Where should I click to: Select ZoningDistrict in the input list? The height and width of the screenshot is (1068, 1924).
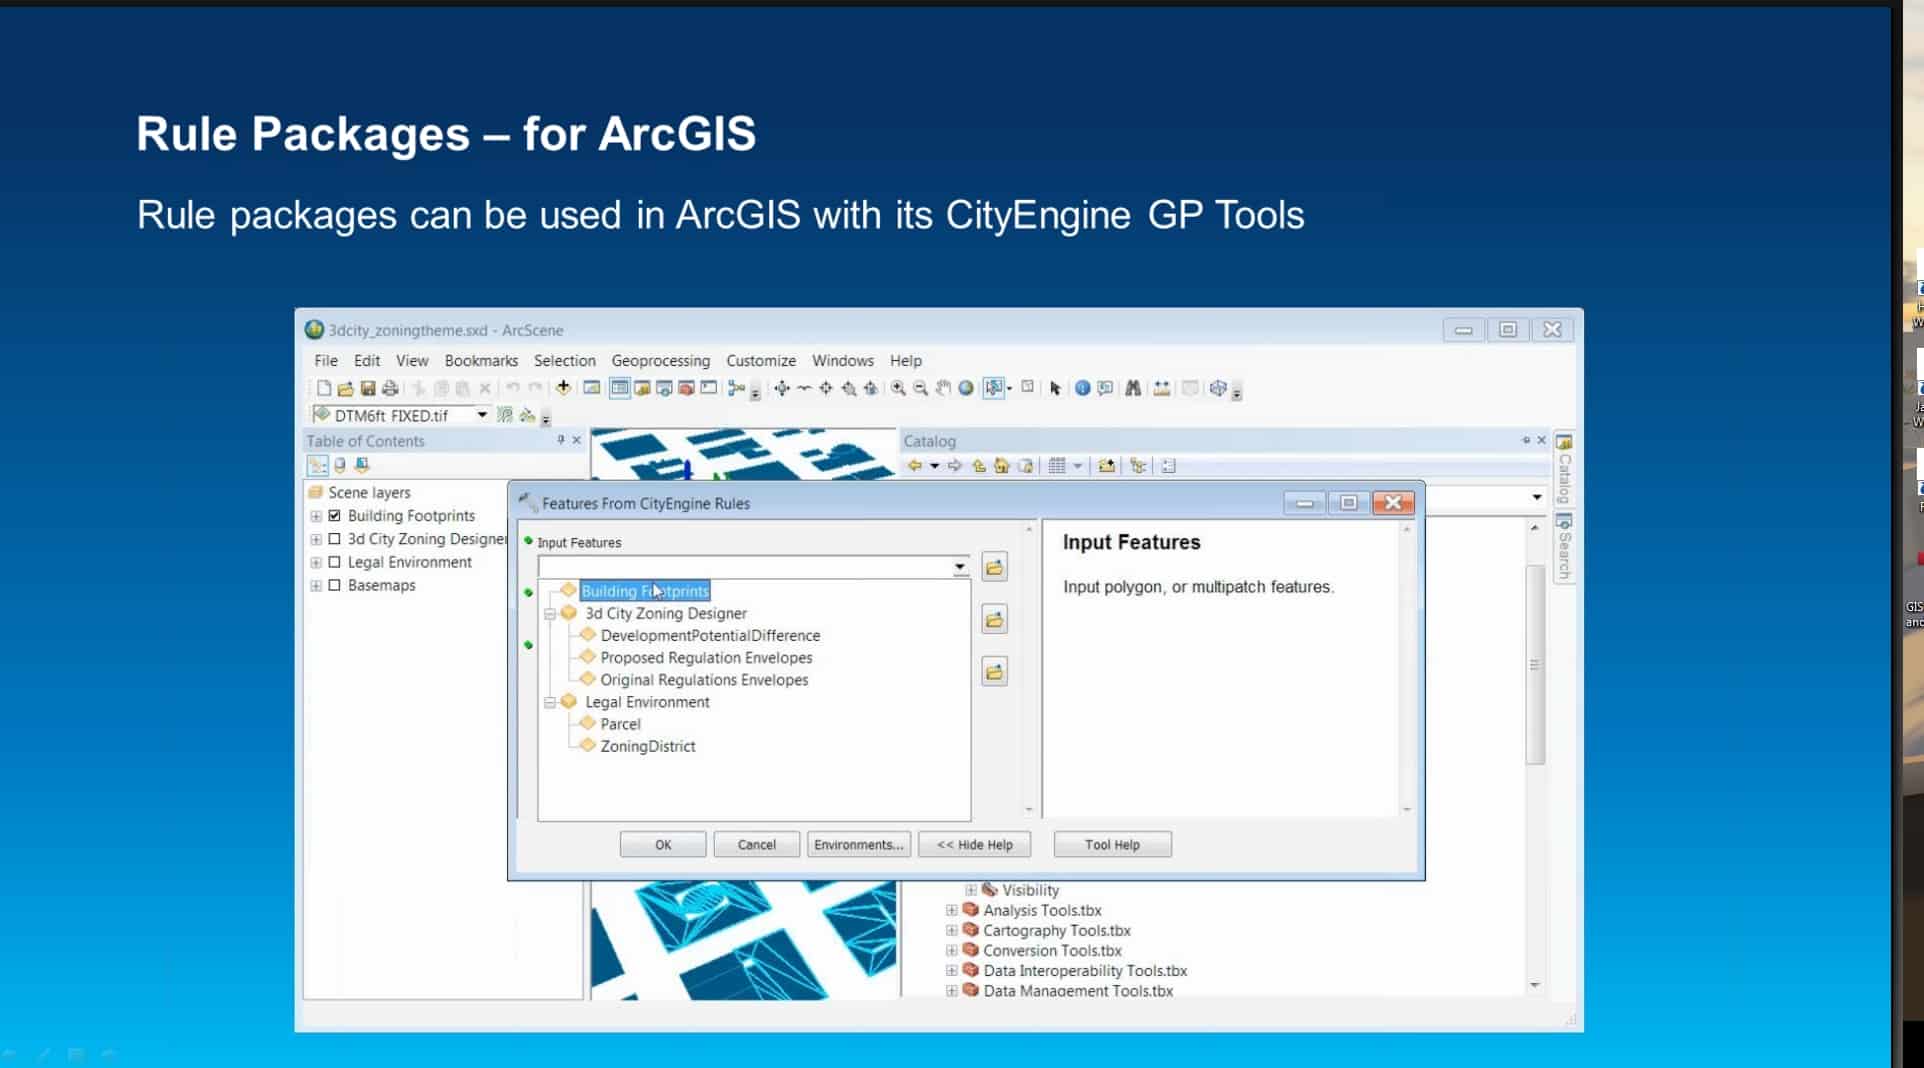647,746
